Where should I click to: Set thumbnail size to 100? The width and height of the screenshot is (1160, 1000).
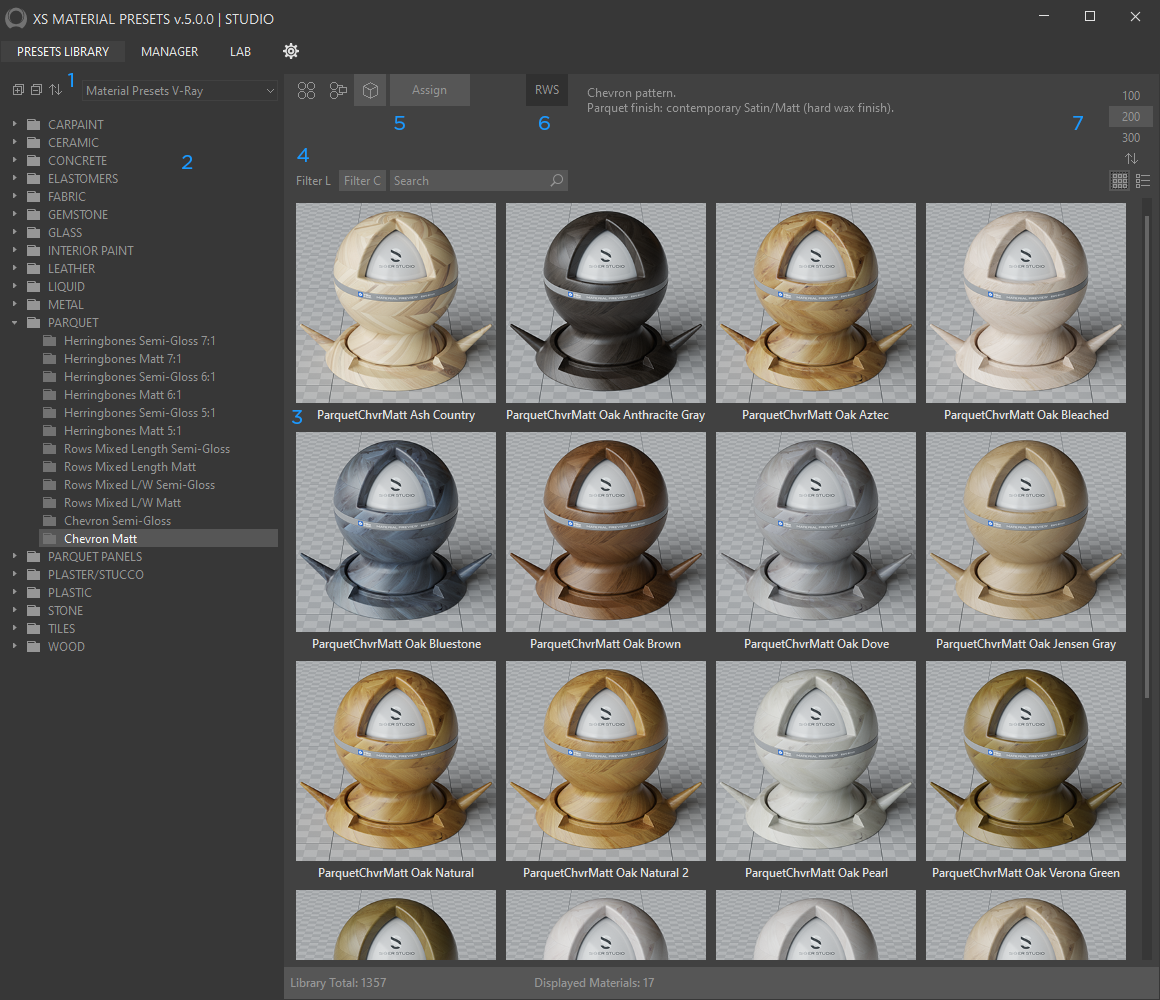[x=1130, y=95]
